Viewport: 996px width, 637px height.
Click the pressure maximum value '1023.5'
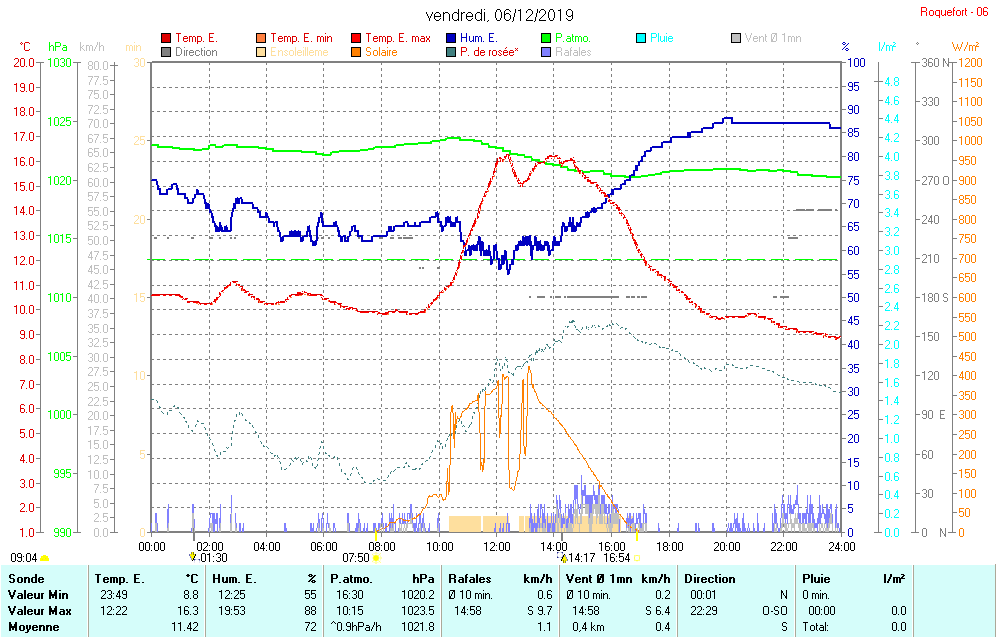coord(417,611)
